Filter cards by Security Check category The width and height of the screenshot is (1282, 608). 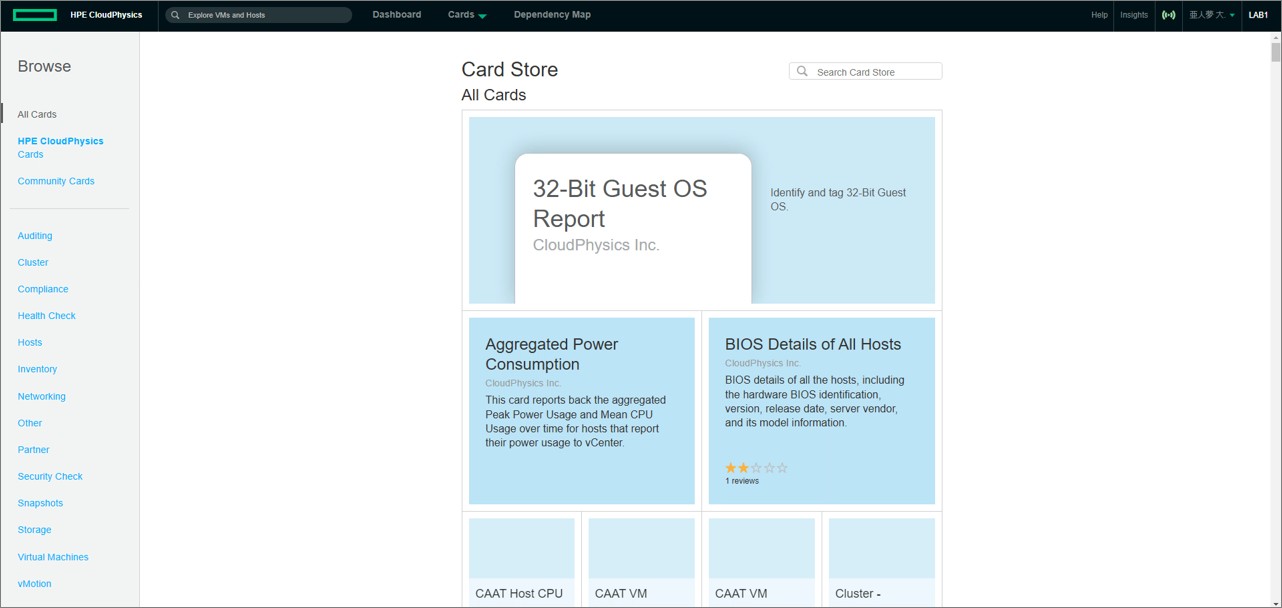tap(50, 476)
